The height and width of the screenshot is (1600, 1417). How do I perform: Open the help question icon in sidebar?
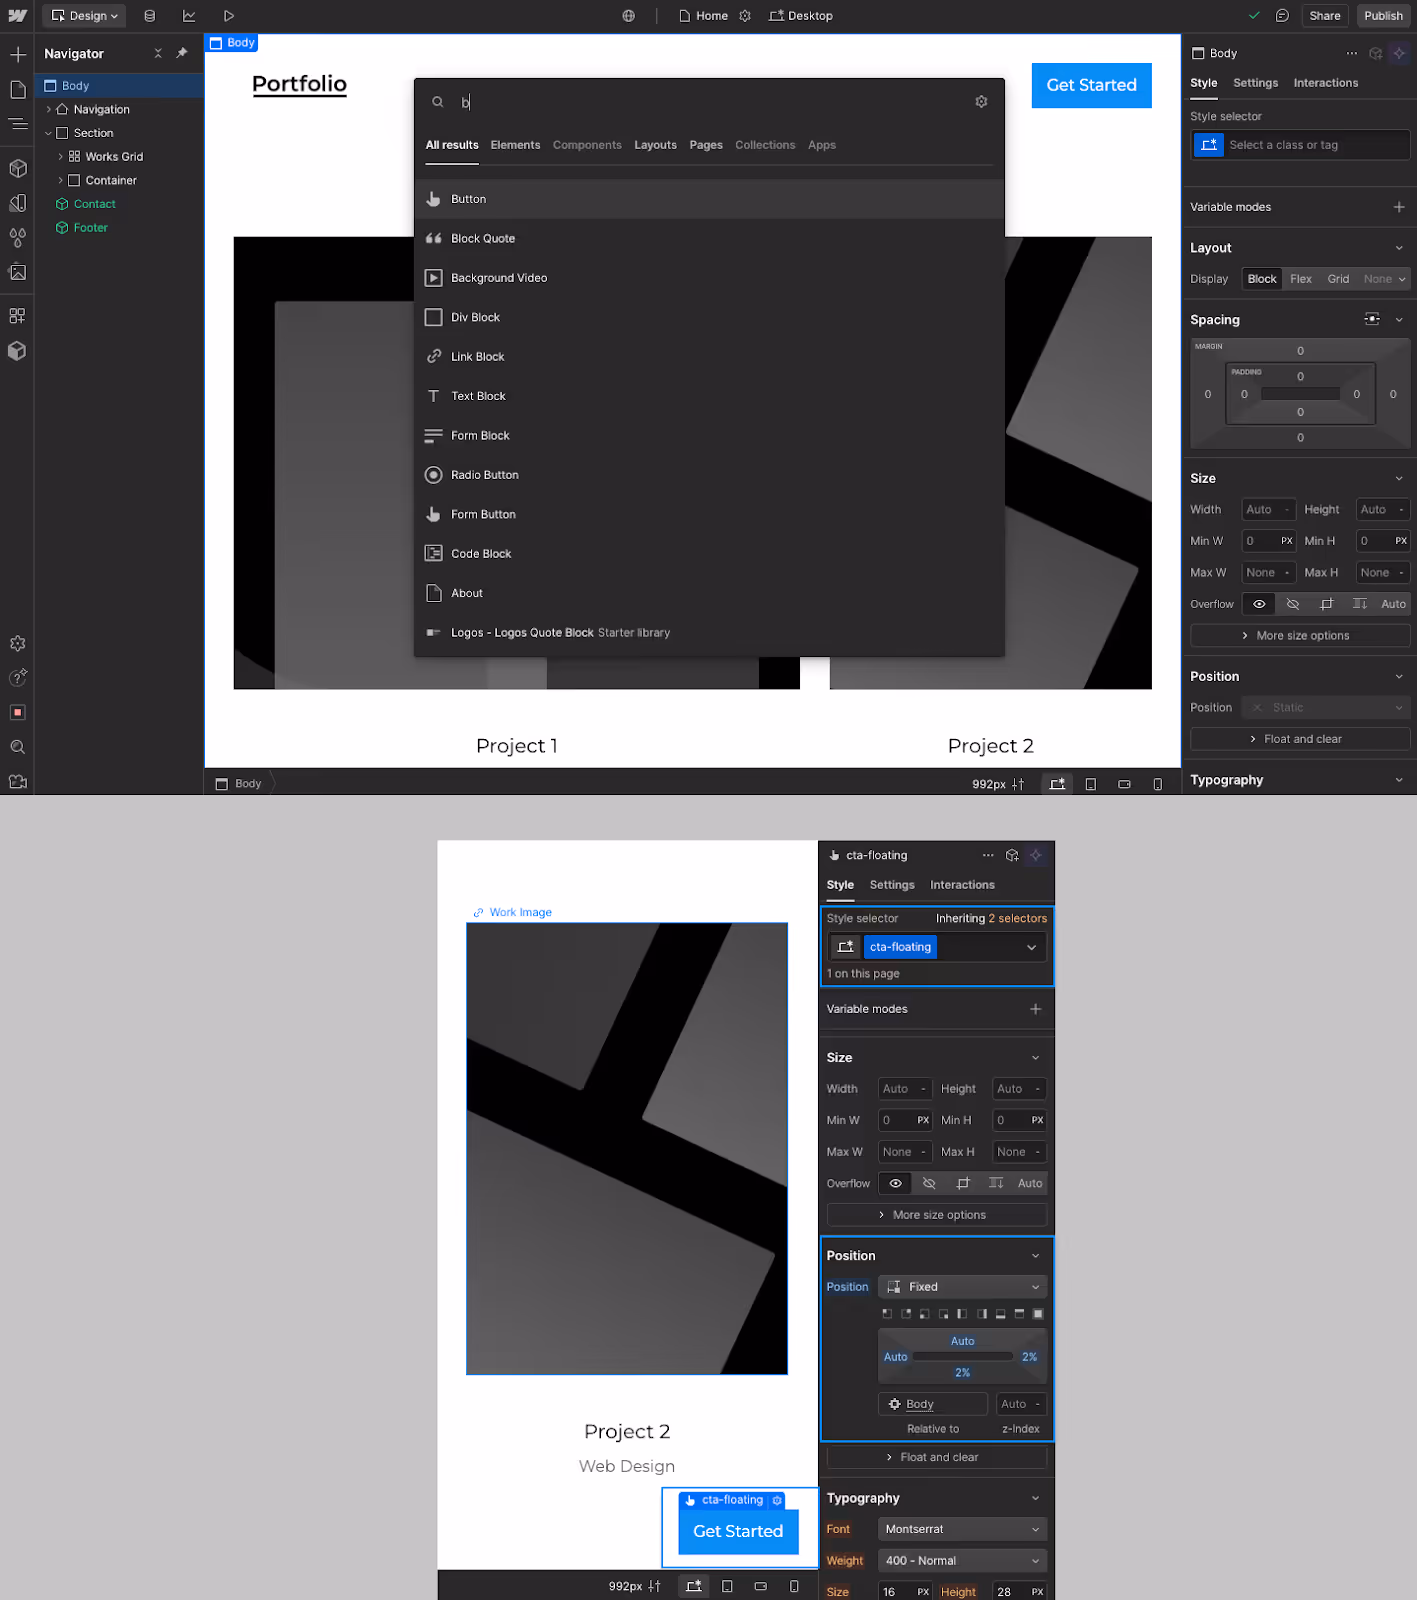[17, 678]
